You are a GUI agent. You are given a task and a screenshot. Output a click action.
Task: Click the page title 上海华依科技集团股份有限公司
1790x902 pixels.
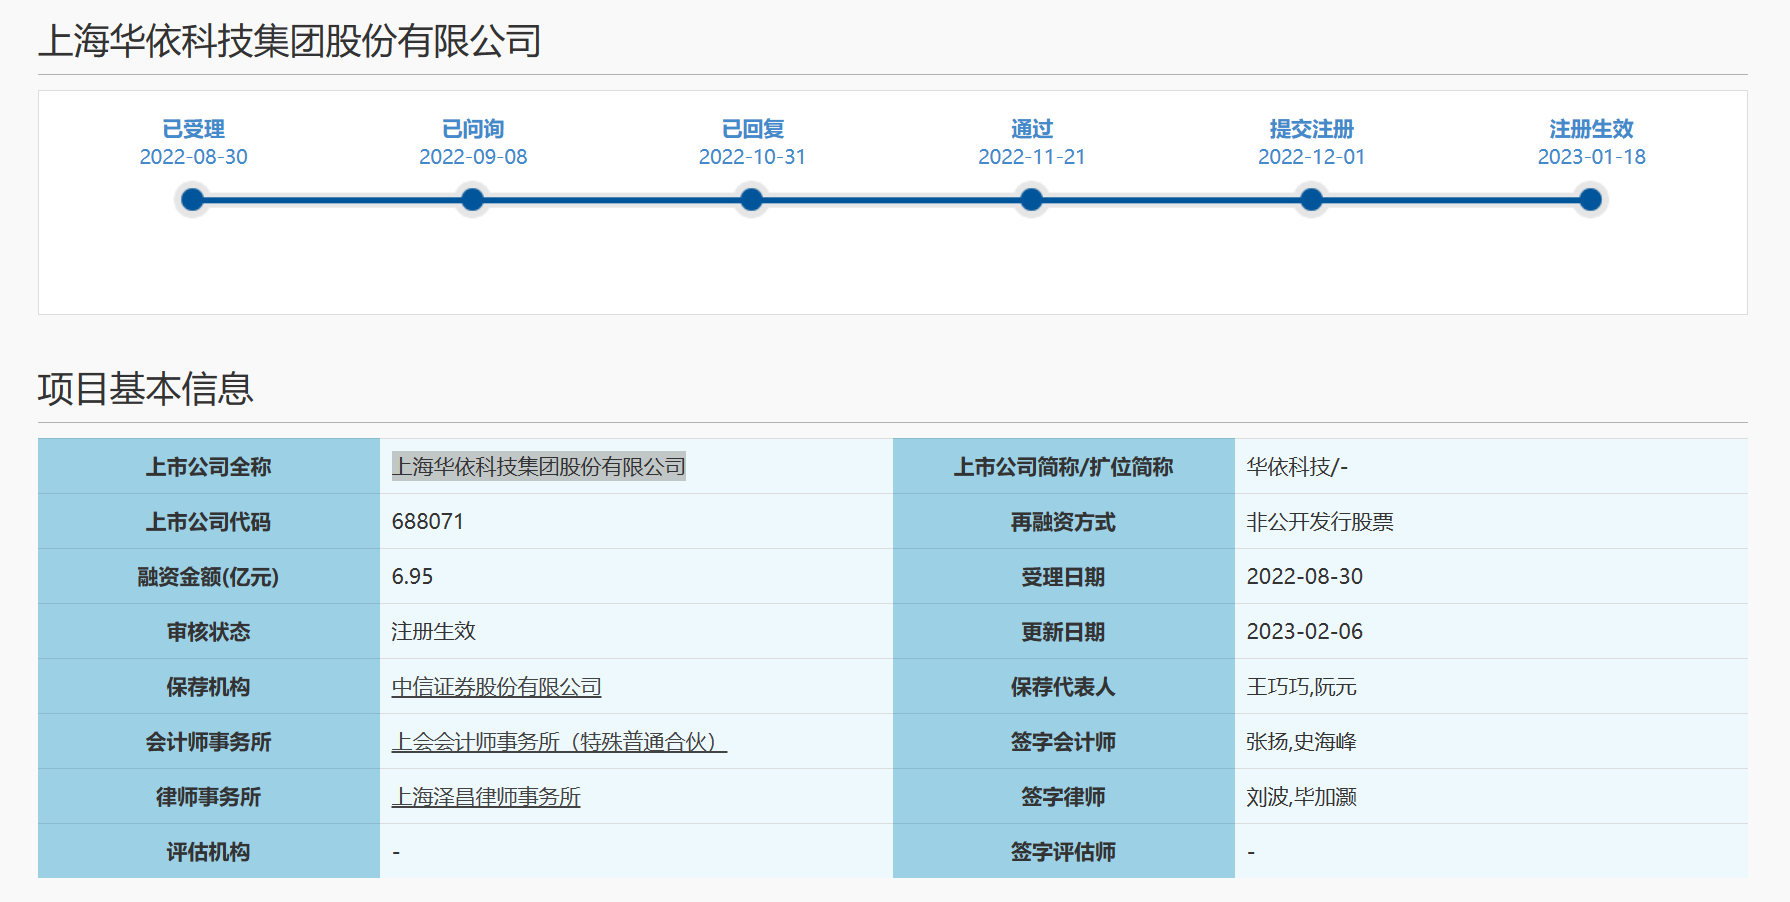coord(290,41)
